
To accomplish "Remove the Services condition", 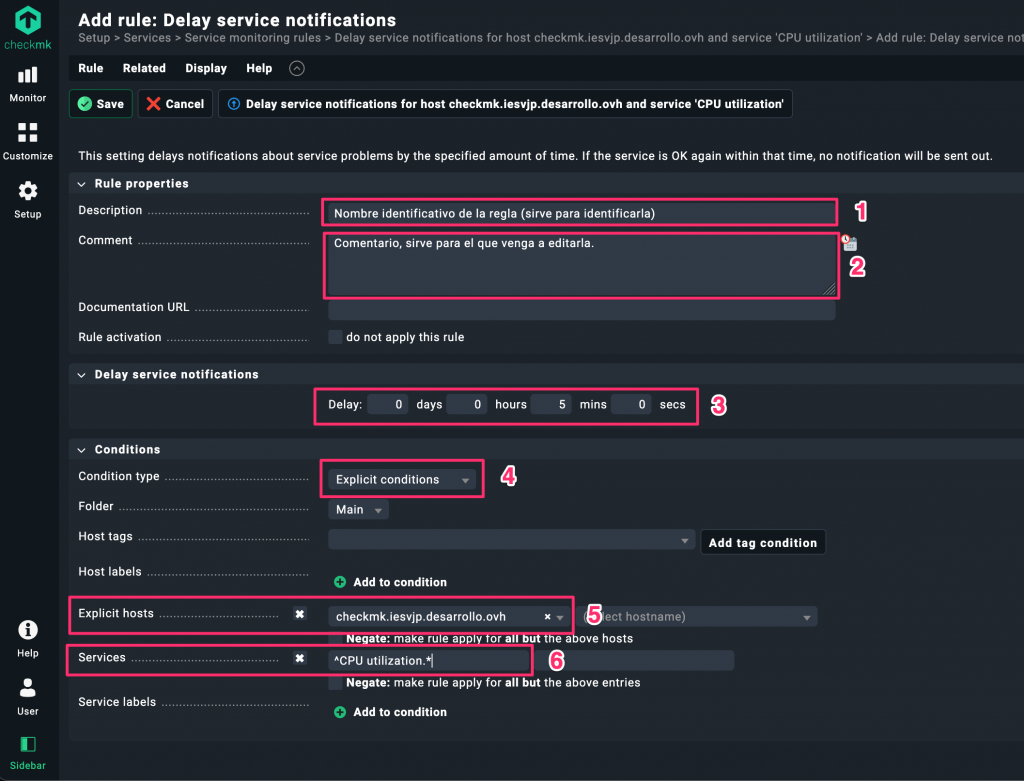I will click(x=299, y=659).
